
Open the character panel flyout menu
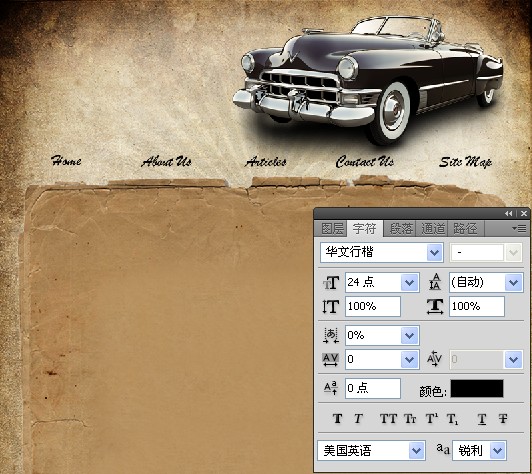coord(519,228)
